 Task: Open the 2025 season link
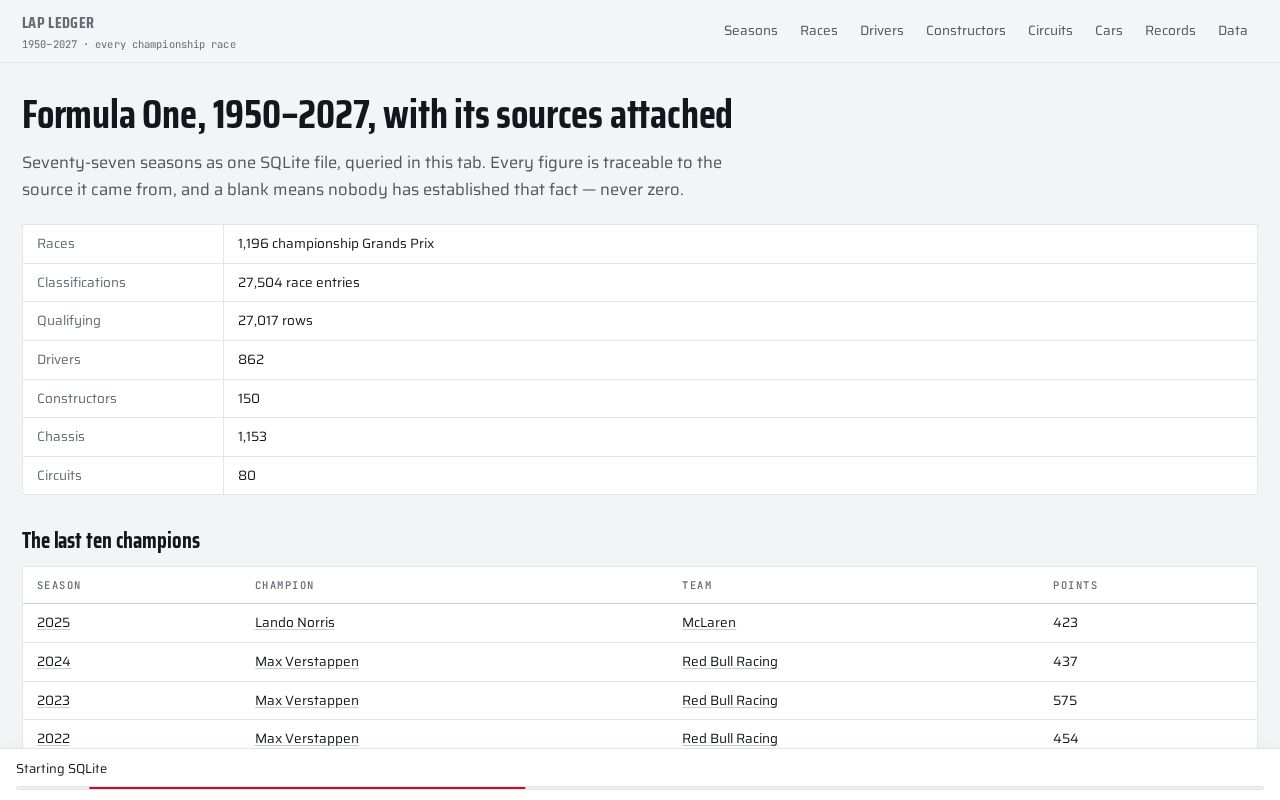click(x=53, y=622)
